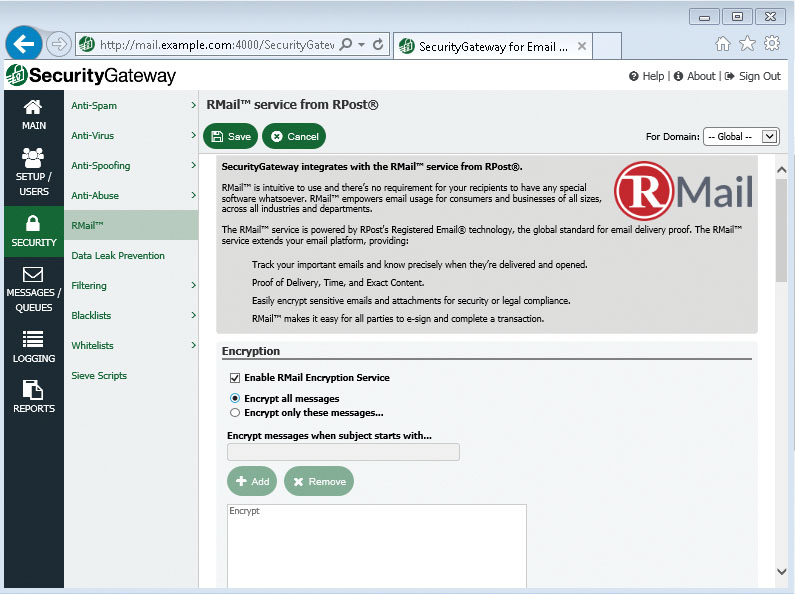Click the subject starts with input field
The height and width of the screenshot is (594, 795).
point(343,452)
